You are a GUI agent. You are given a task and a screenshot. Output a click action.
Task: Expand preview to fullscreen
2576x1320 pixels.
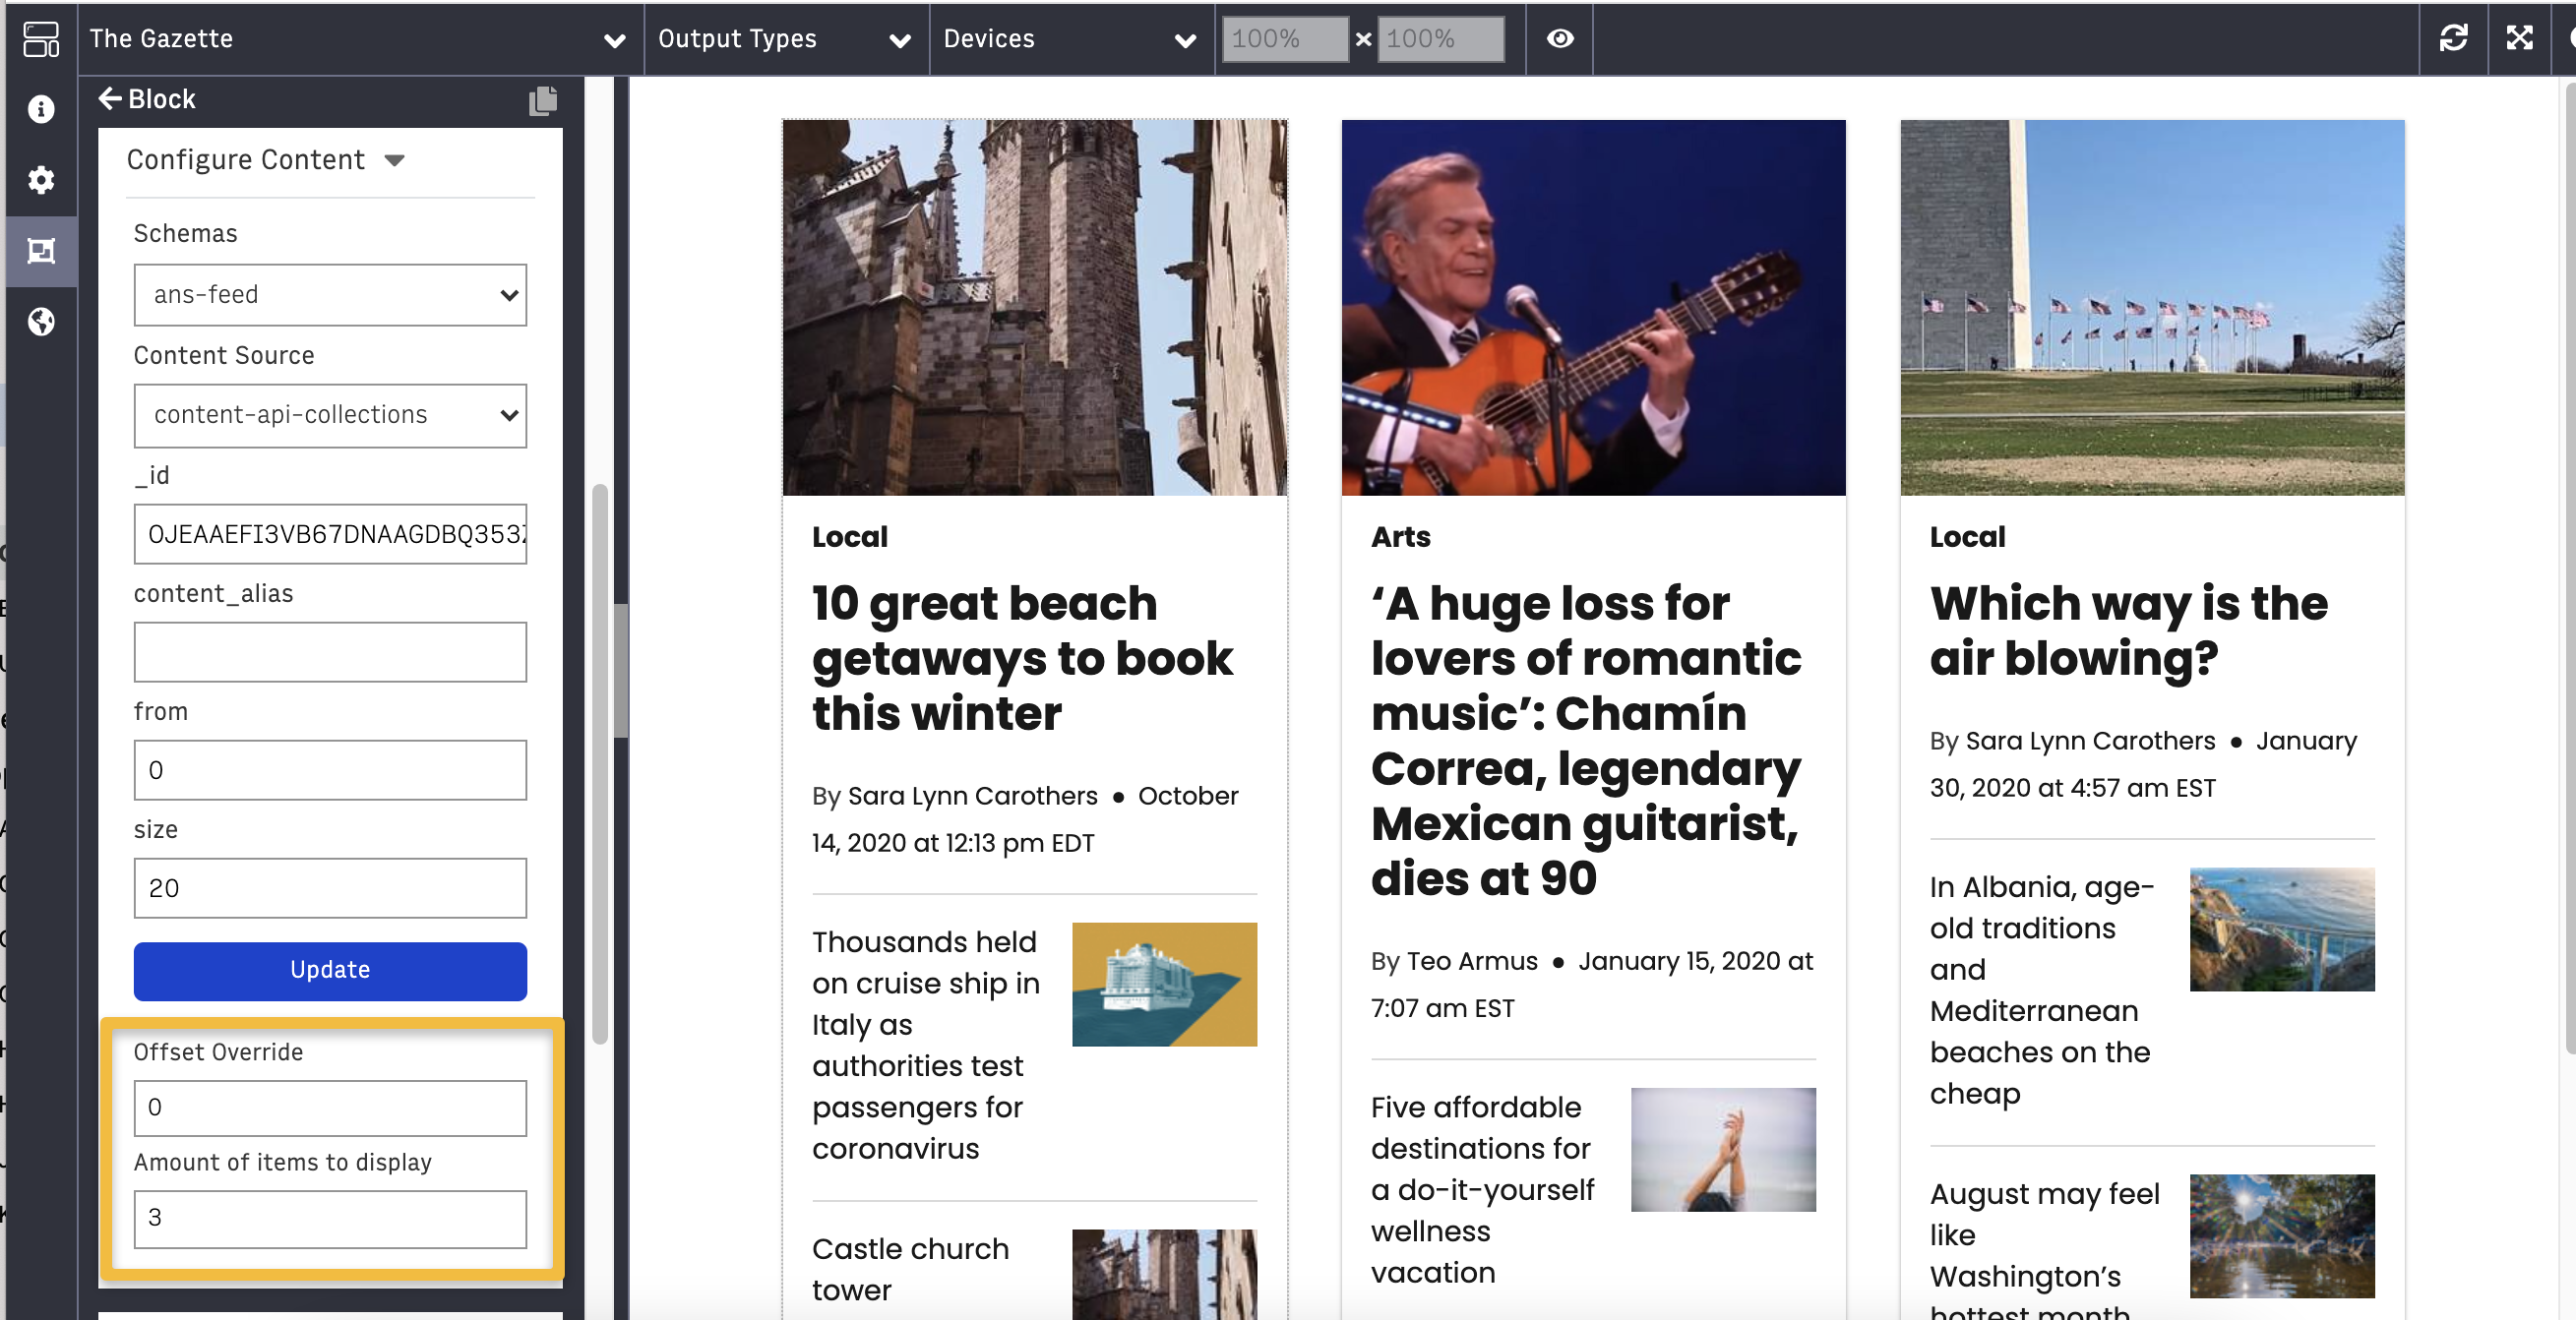2520,39
